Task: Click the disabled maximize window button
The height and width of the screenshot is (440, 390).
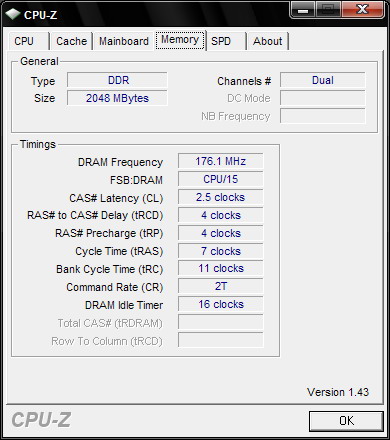Action: tap(328, 9)
